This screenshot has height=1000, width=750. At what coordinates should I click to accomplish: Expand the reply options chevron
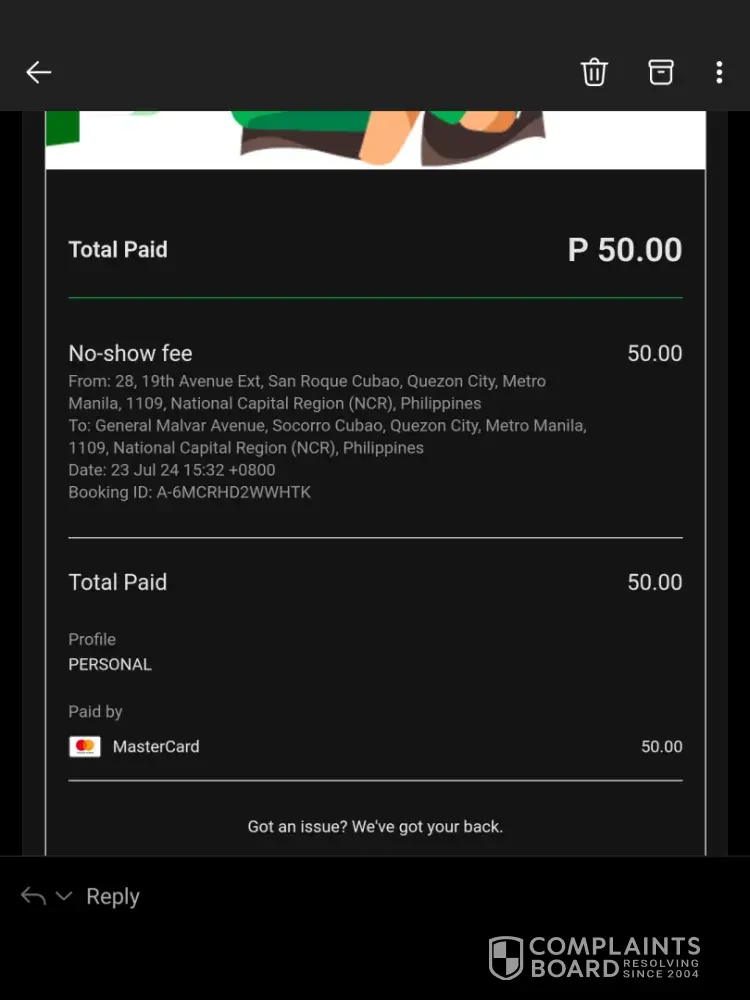point(64,896)
